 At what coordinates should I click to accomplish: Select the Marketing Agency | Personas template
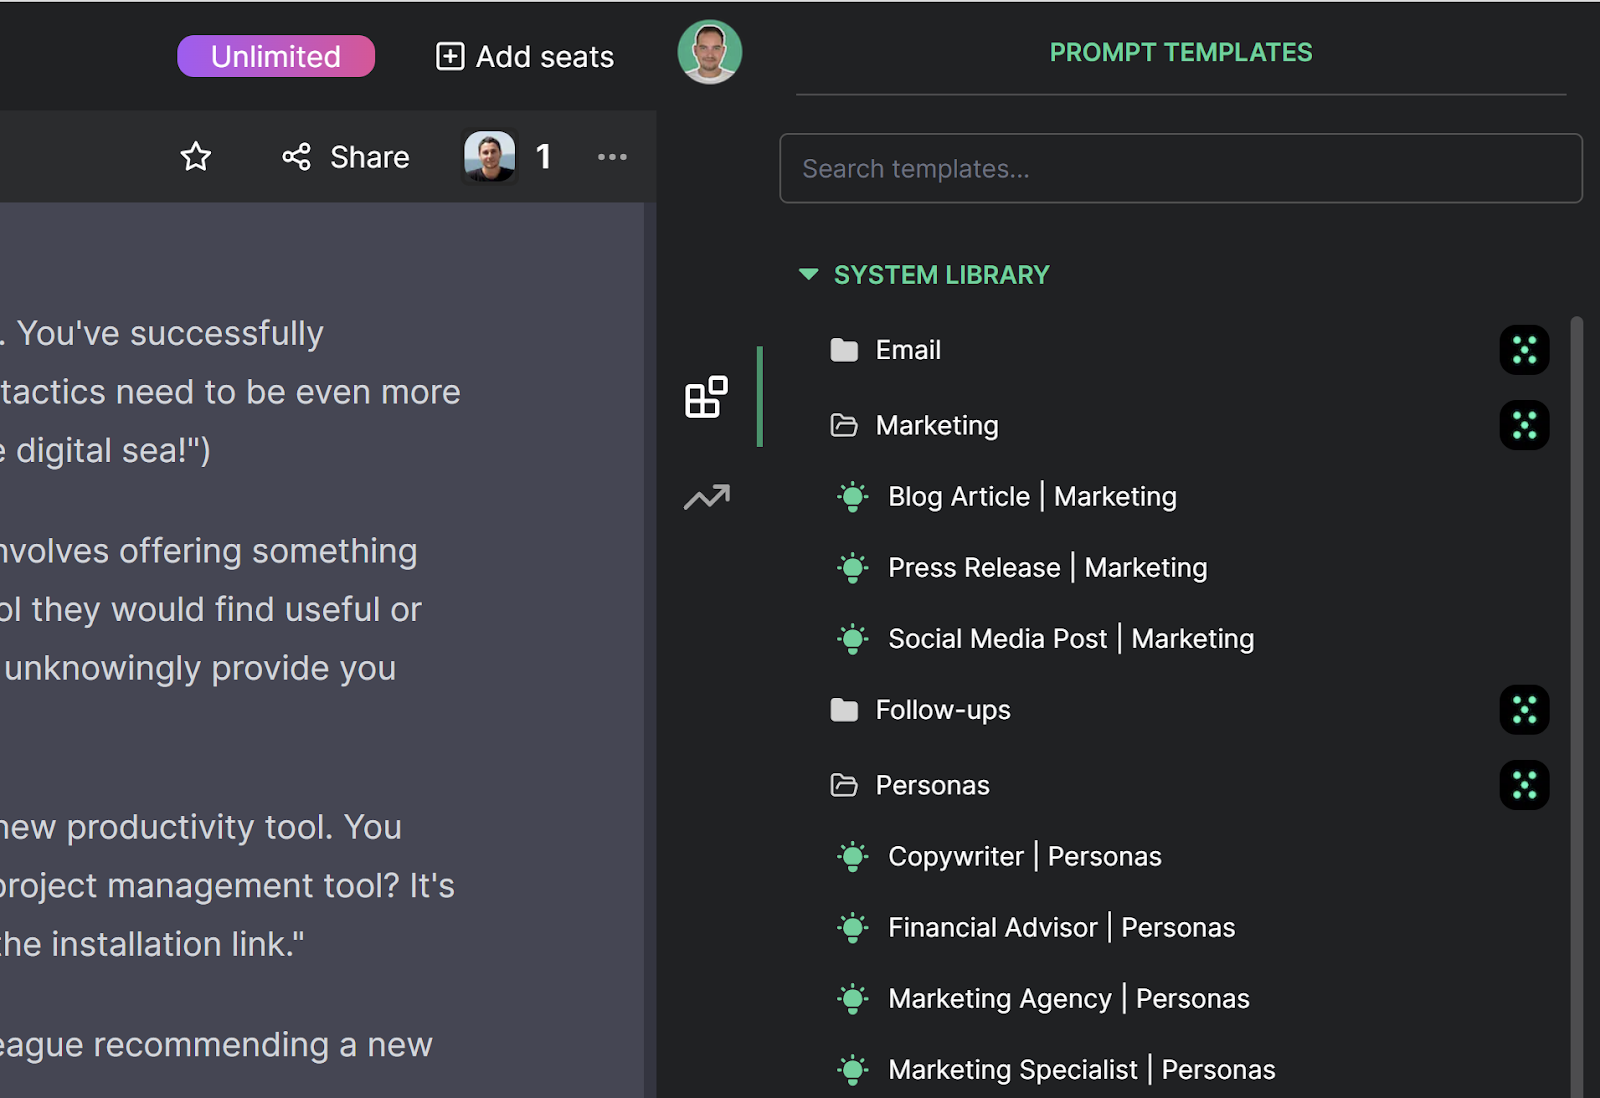1069,999
